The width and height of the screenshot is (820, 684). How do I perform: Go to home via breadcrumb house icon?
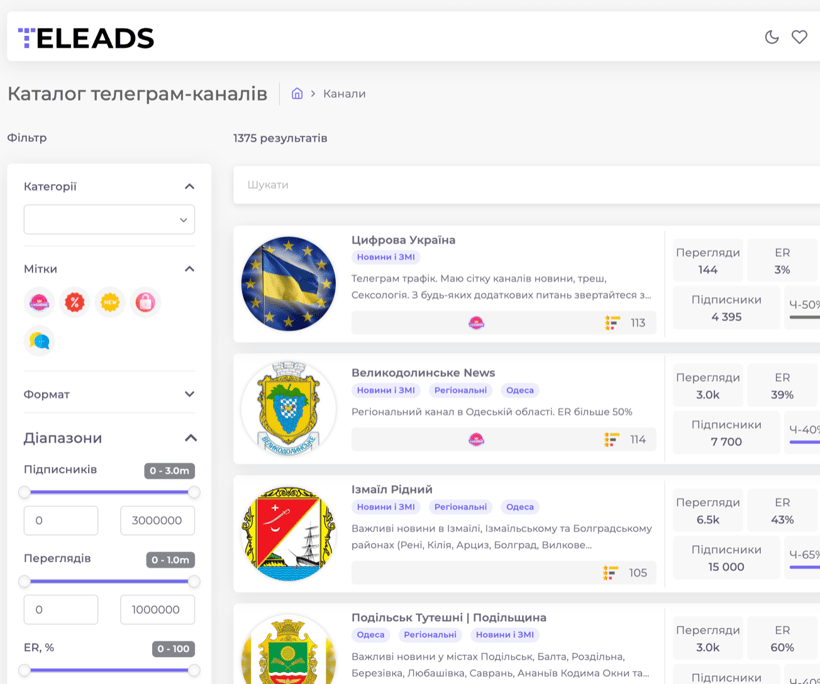(x=297, y=94)
